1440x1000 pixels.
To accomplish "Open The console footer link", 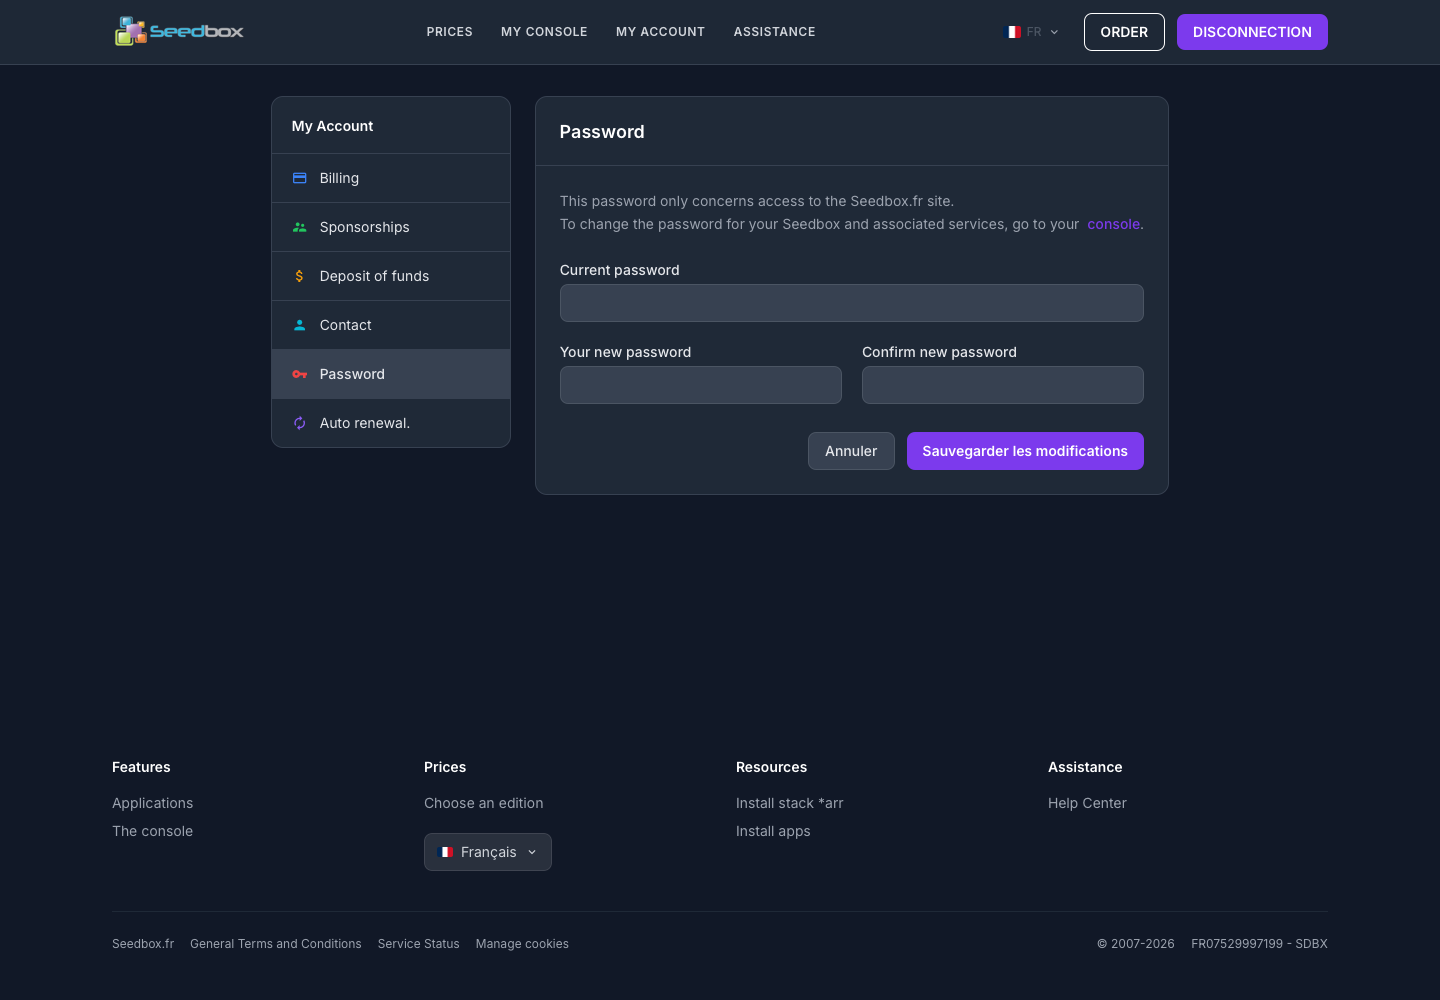I will click(153, 831).
